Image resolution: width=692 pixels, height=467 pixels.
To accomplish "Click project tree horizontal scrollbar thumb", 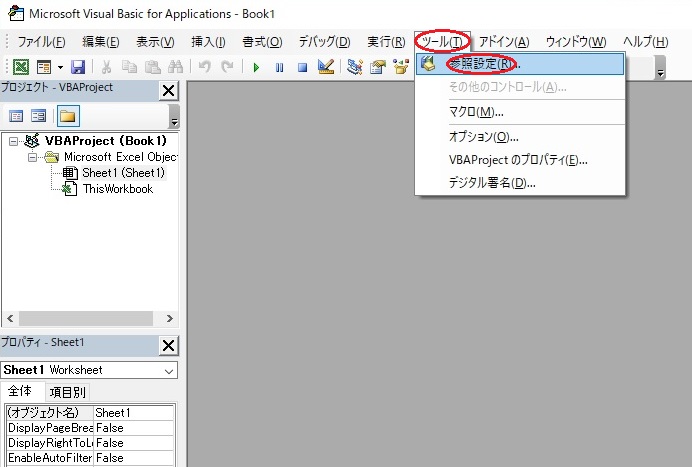I will (86, 318).
